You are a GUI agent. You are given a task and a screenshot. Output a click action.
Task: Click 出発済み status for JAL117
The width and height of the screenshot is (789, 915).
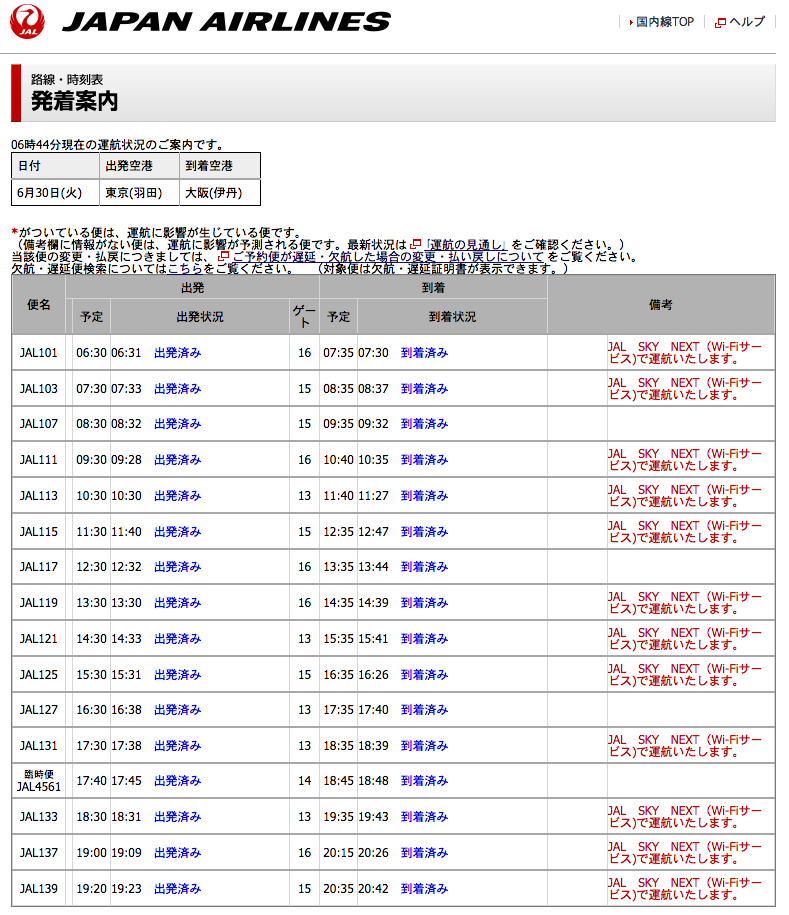[x=177, y=567]
